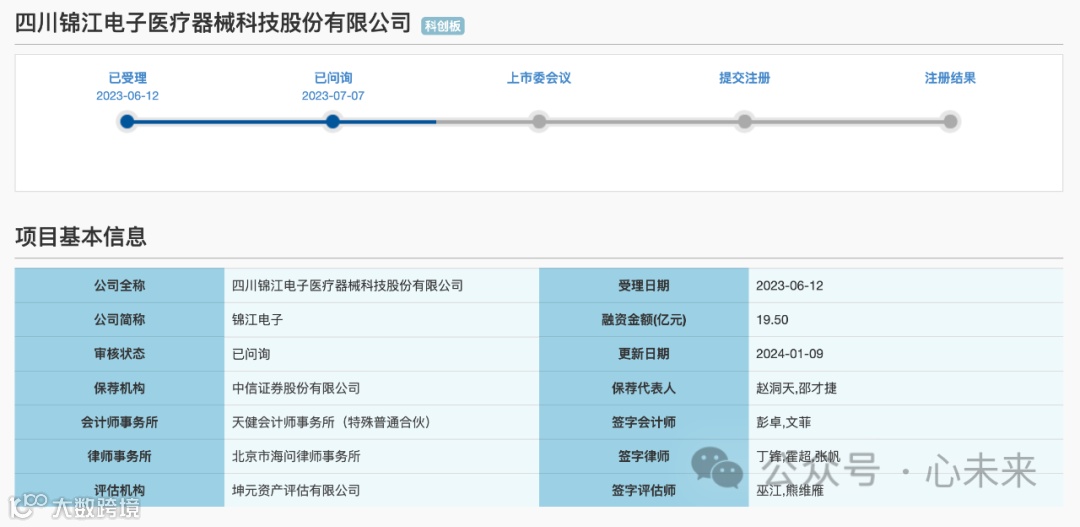This screenshot has width=1080, height=527.
Task: Click the page title 四川锦江电子医疗器械科技股份有限公司
Action: (213, 23)
